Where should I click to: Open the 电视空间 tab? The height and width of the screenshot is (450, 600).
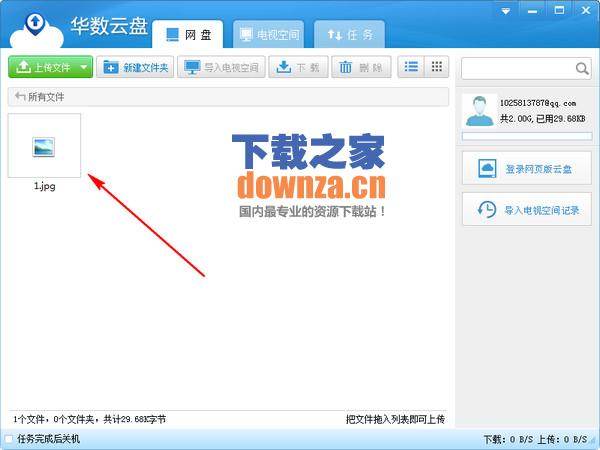(x=269, y=34)
